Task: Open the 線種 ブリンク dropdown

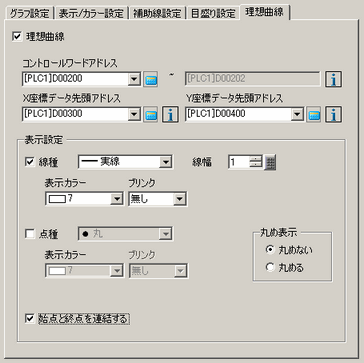Action: [179, 199]
